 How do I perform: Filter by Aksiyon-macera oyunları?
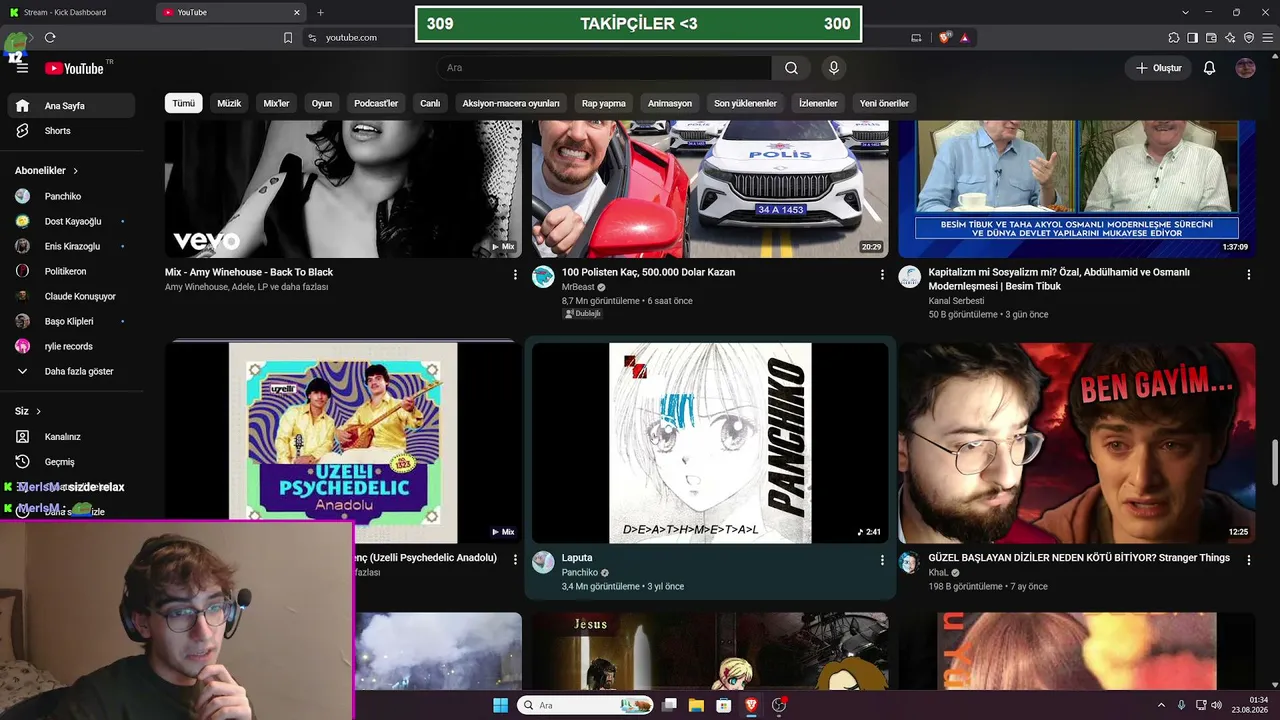pos(511,103)
